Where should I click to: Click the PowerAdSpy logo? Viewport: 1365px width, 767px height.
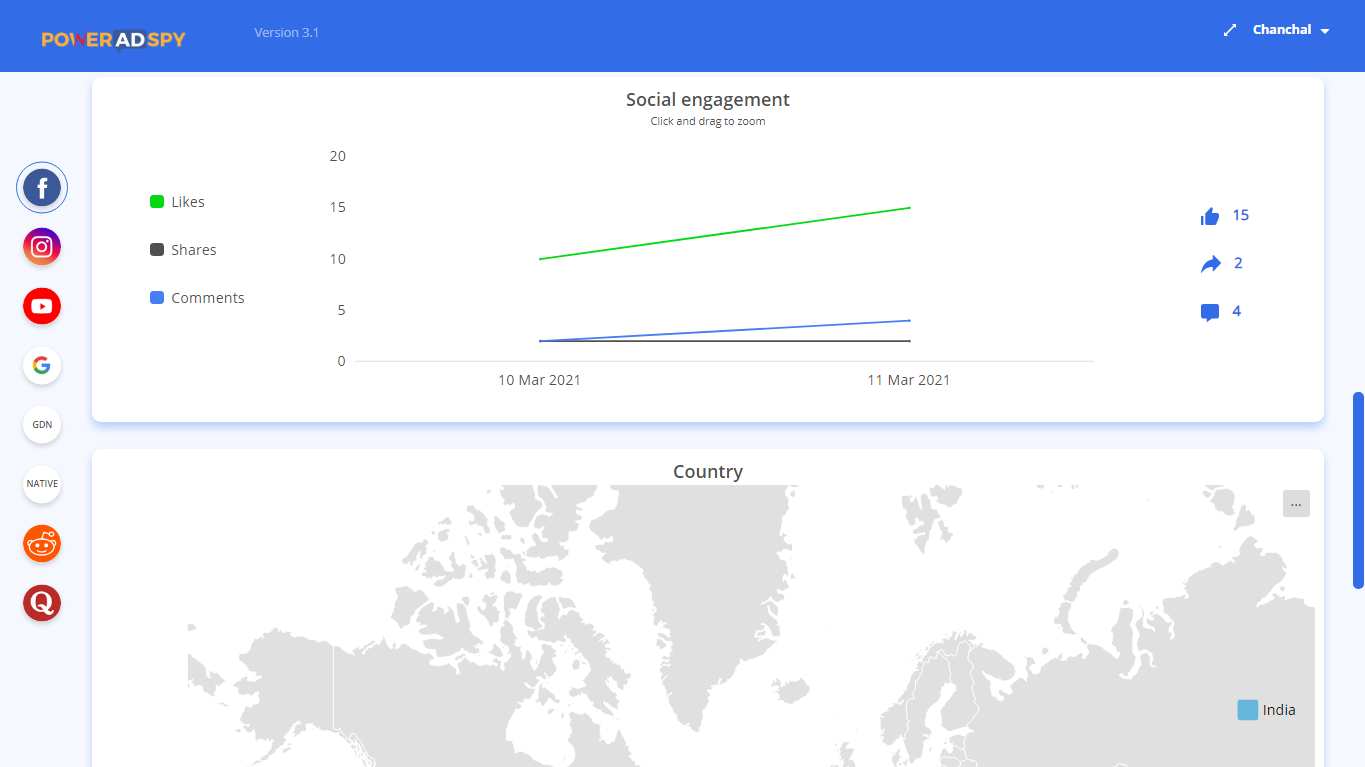tap(114, 39)
